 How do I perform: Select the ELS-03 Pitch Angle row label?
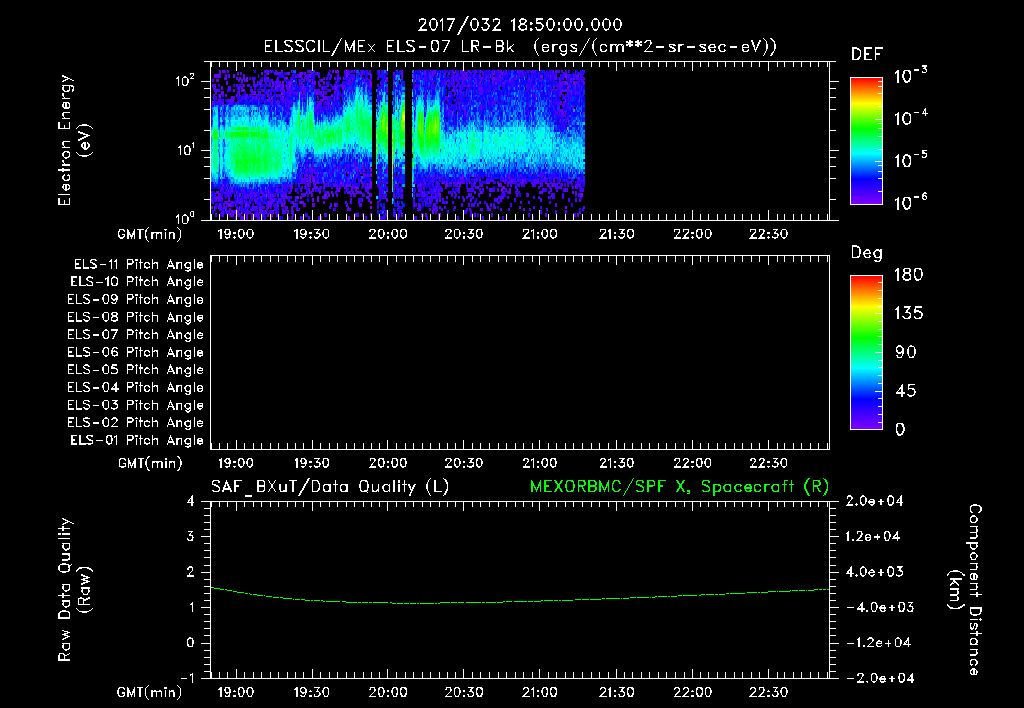point(135,405)
